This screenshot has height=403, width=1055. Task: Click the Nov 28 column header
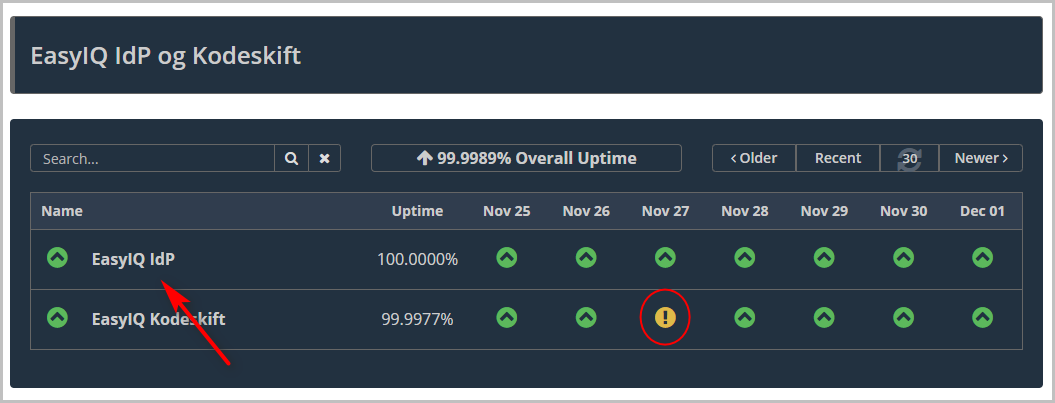coord(745,211)
